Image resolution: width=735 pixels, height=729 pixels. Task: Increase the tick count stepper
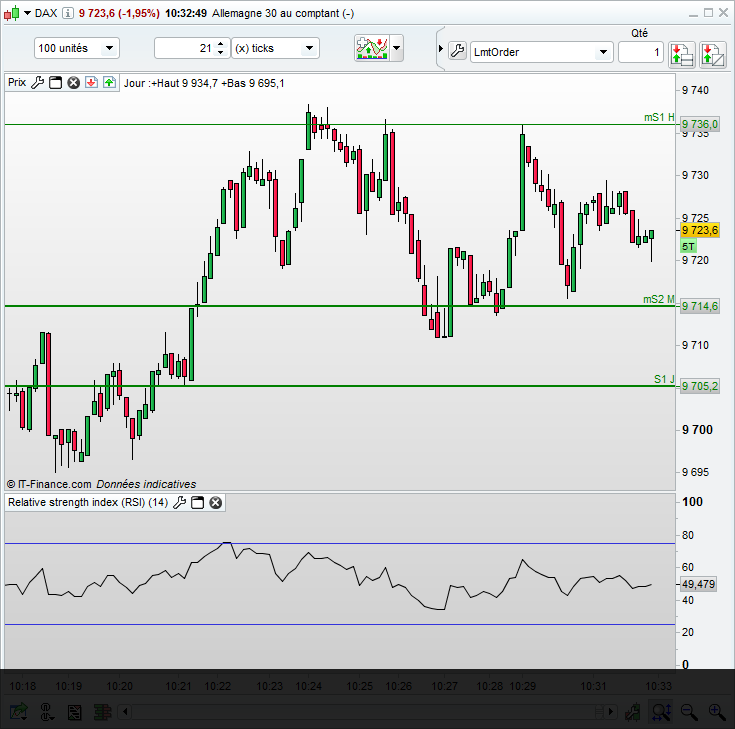click(x=221, y=44)
